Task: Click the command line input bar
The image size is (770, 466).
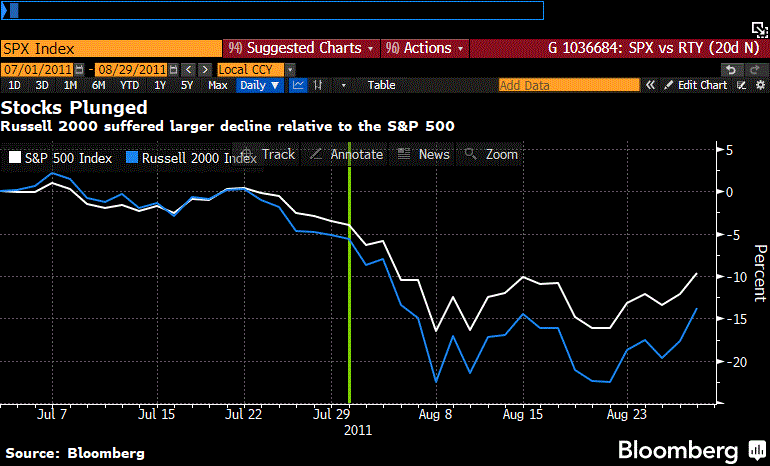Action: [x=273, y=10]
